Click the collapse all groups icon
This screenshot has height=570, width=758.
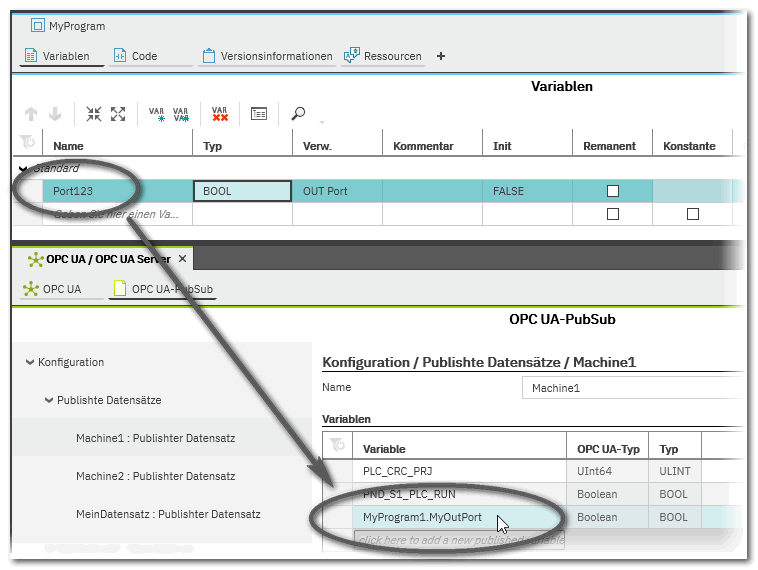tap(94, 114)
